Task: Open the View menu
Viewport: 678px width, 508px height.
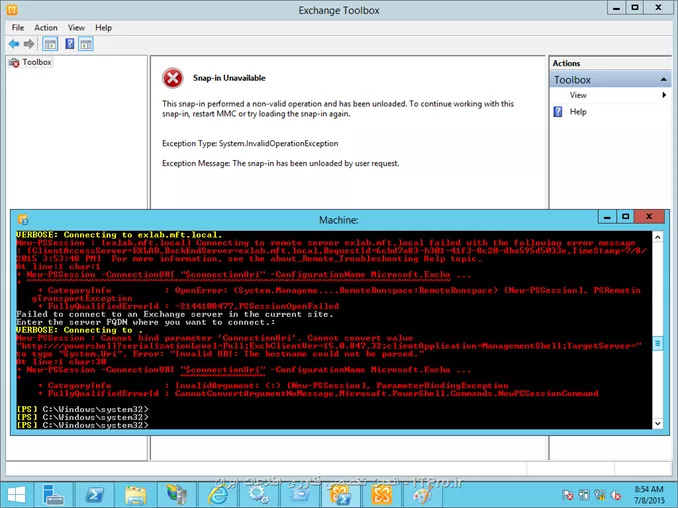Action: (x=76, y=28)
